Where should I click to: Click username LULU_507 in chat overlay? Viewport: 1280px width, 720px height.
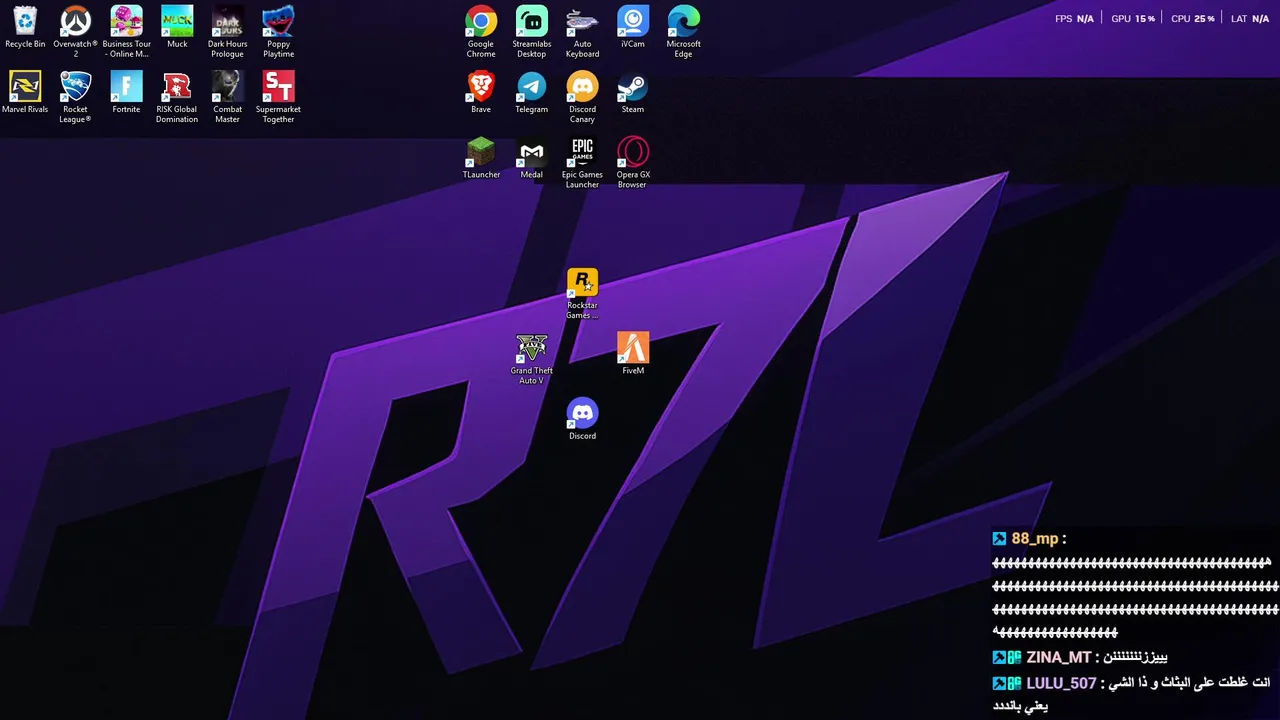[1061, 683]
